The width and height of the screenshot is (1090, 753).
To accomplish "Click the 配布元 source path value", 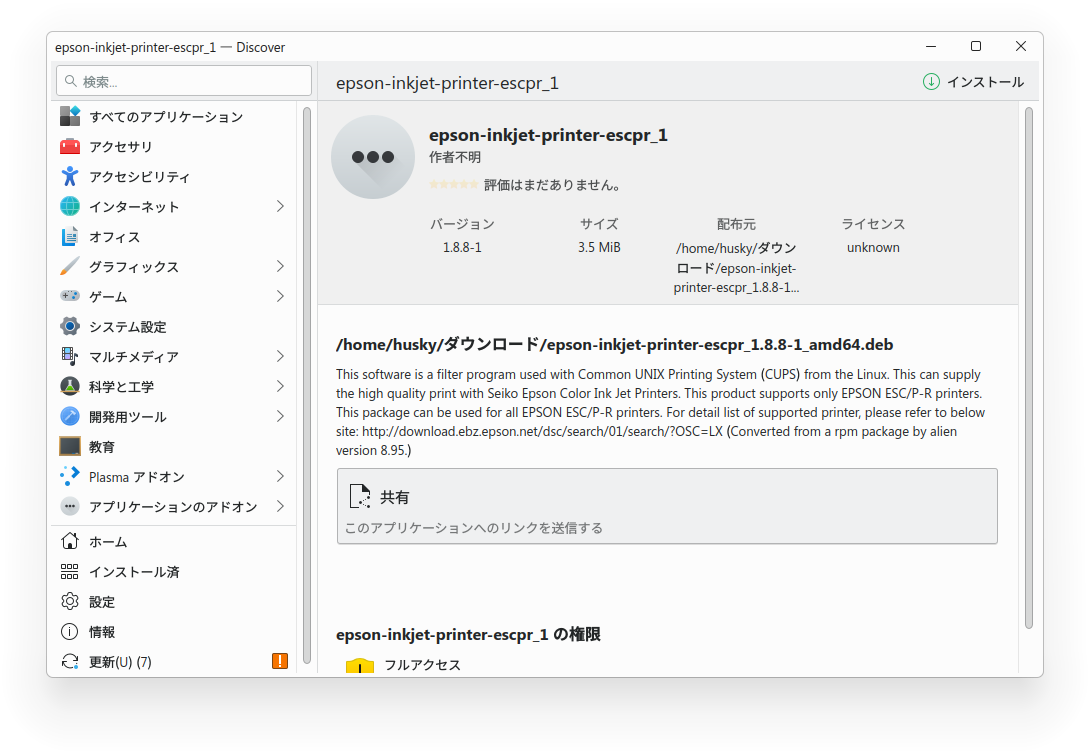I will pos(736,268).
